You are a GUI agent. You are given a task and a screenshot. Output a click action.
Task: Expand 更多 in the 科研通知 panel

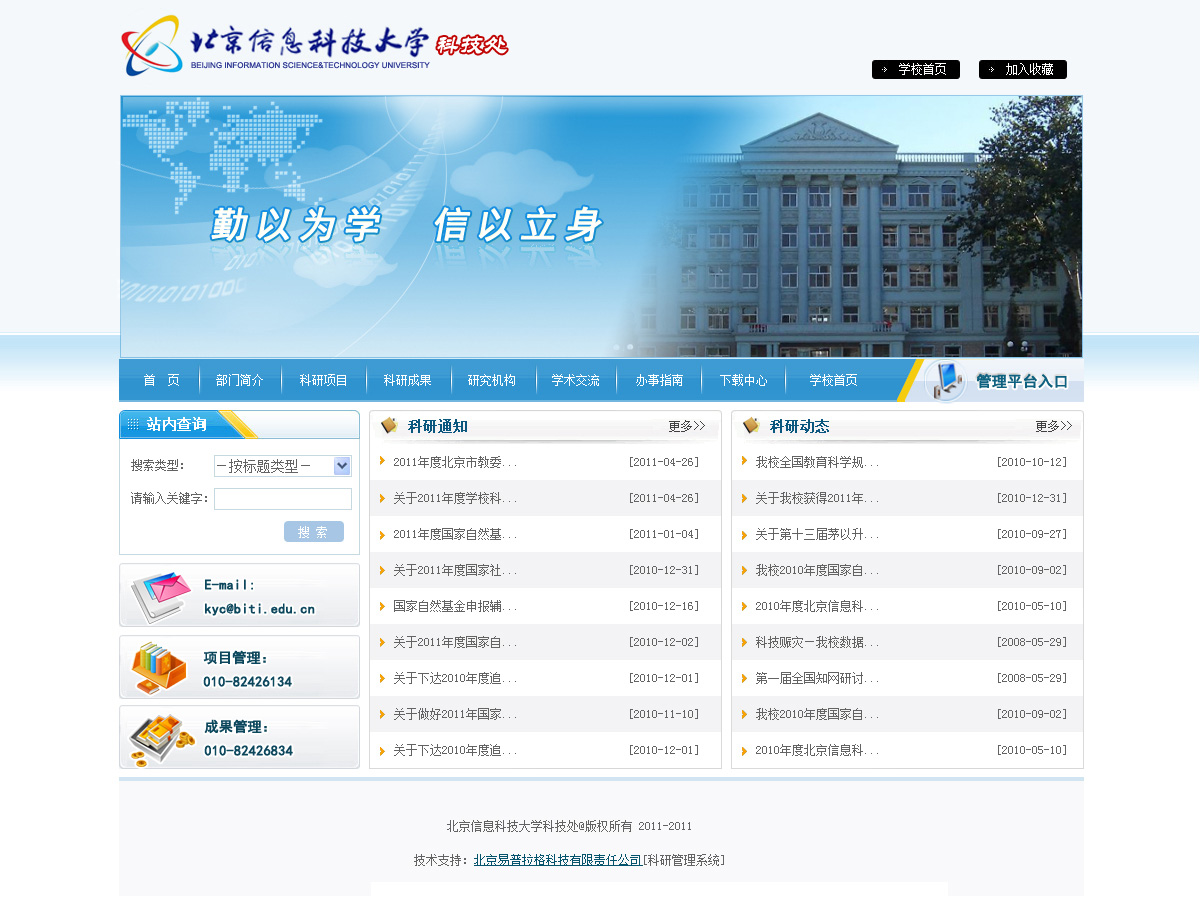tap(687, 426)
